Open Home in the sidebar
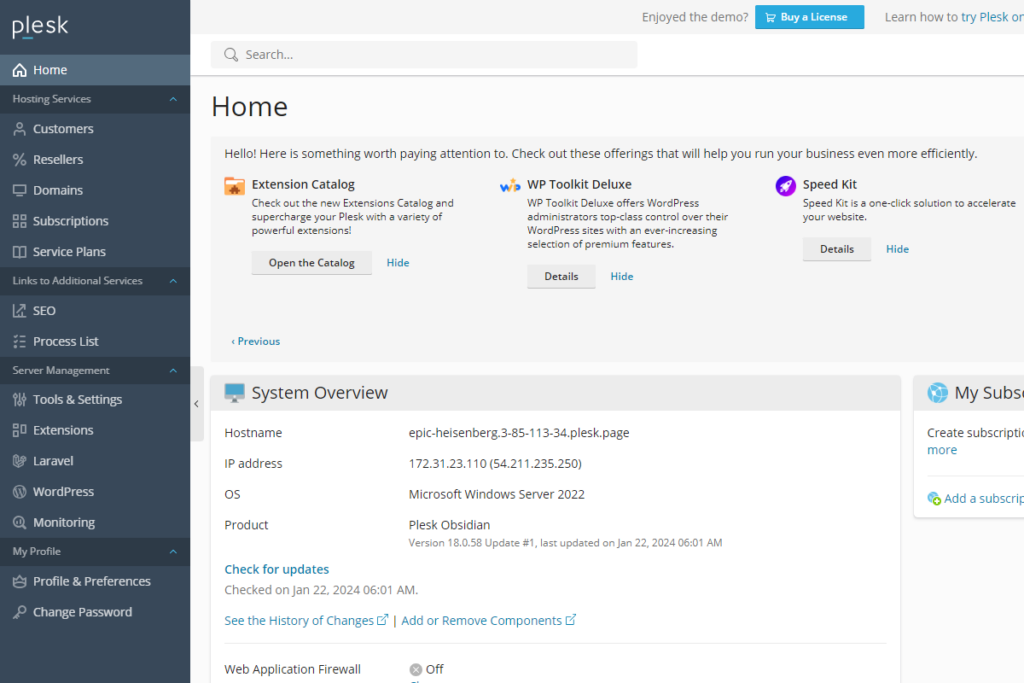Image resolution: width=1024 pixels, height=683 pixels. [x=95, y=70]
